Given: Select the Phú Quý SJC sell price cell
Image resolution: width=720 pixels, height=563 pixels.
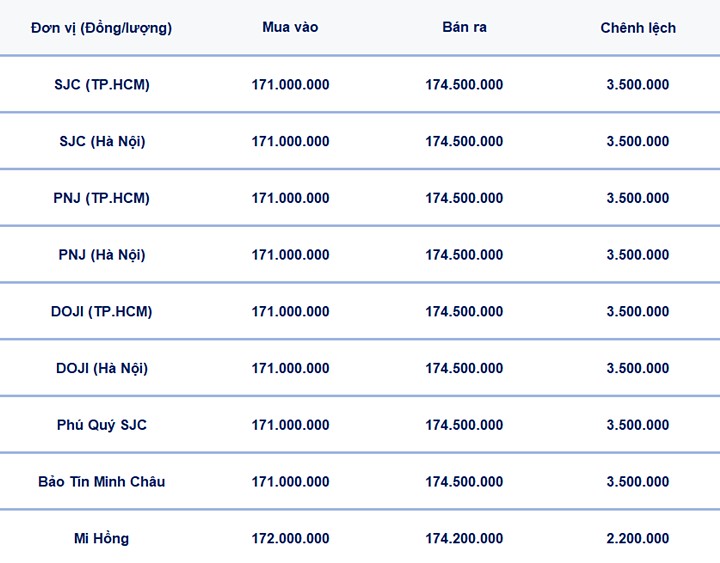Looking at the screenshot, I should pos(464,425).
